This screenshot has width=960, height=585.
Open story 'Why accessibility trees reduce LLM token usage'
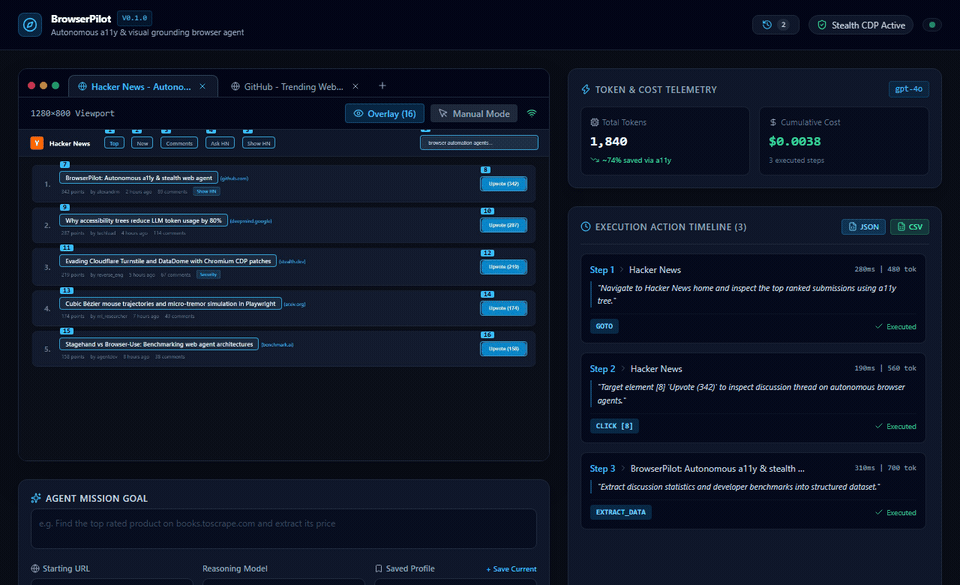click(x=143, y=220)
